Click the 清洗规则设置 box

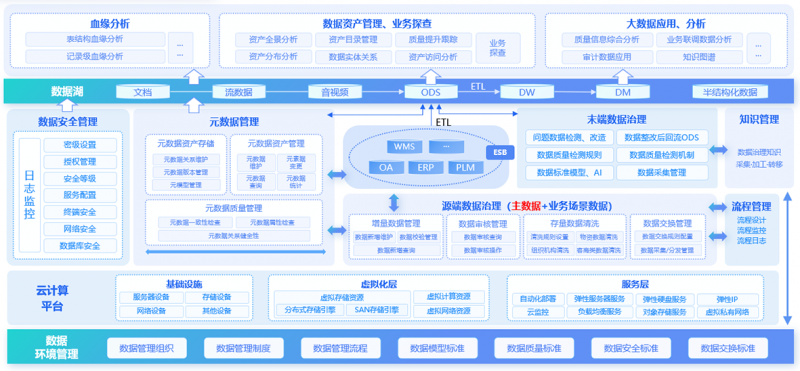coord(549,237)
